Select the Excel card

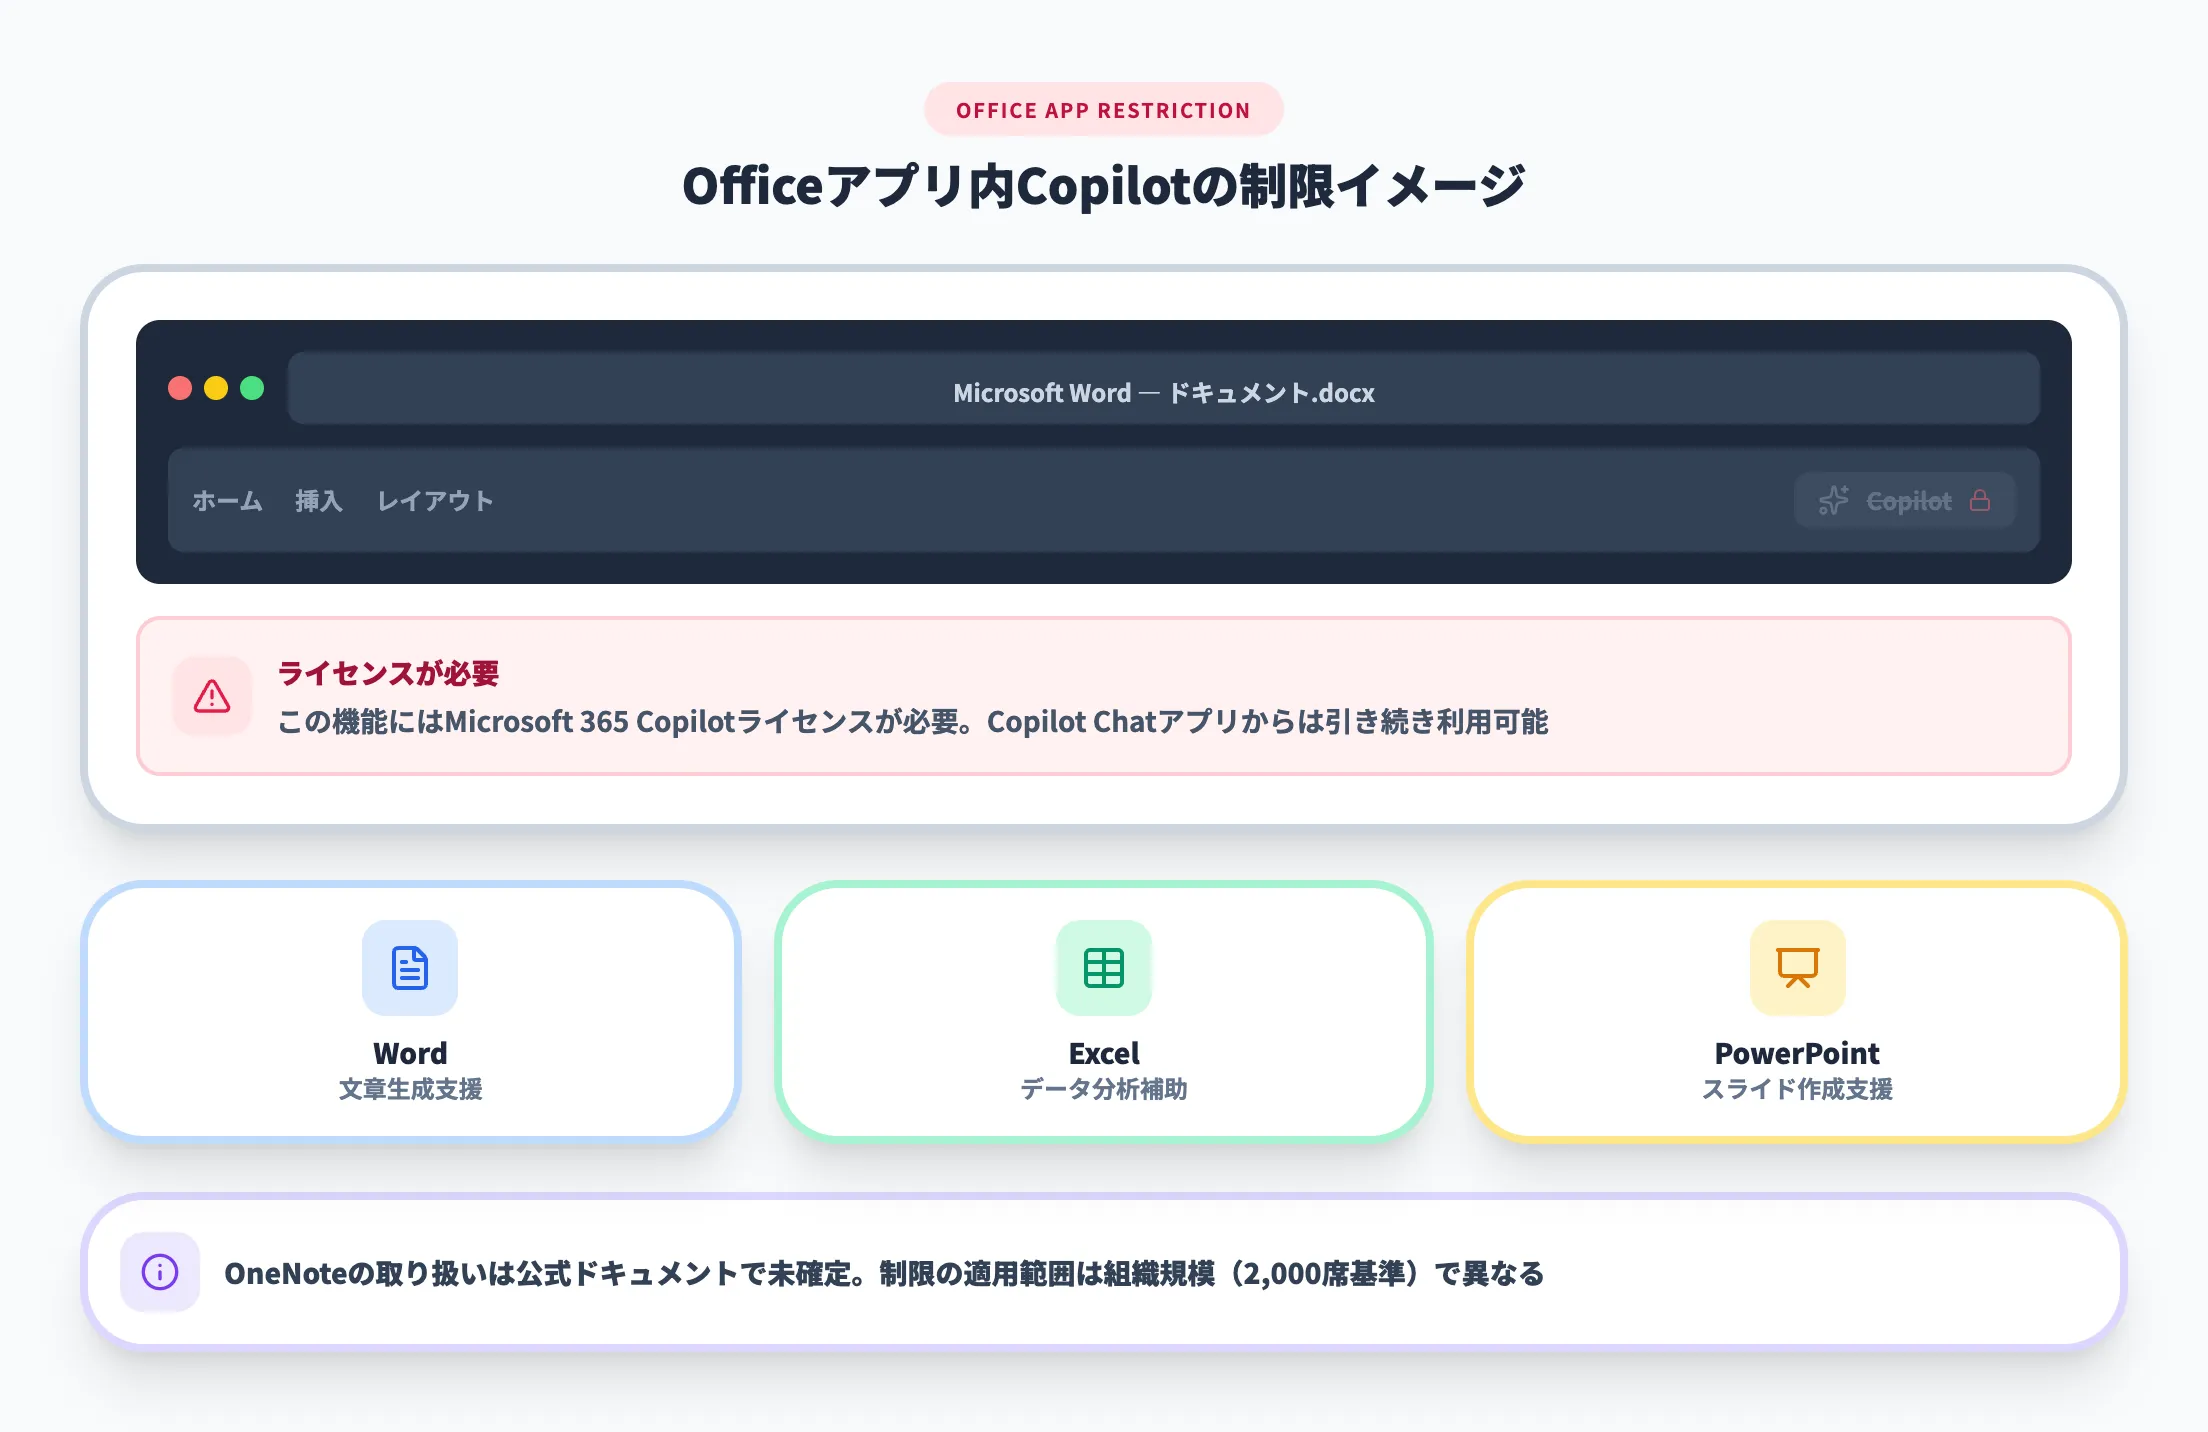(1104, 1011)
